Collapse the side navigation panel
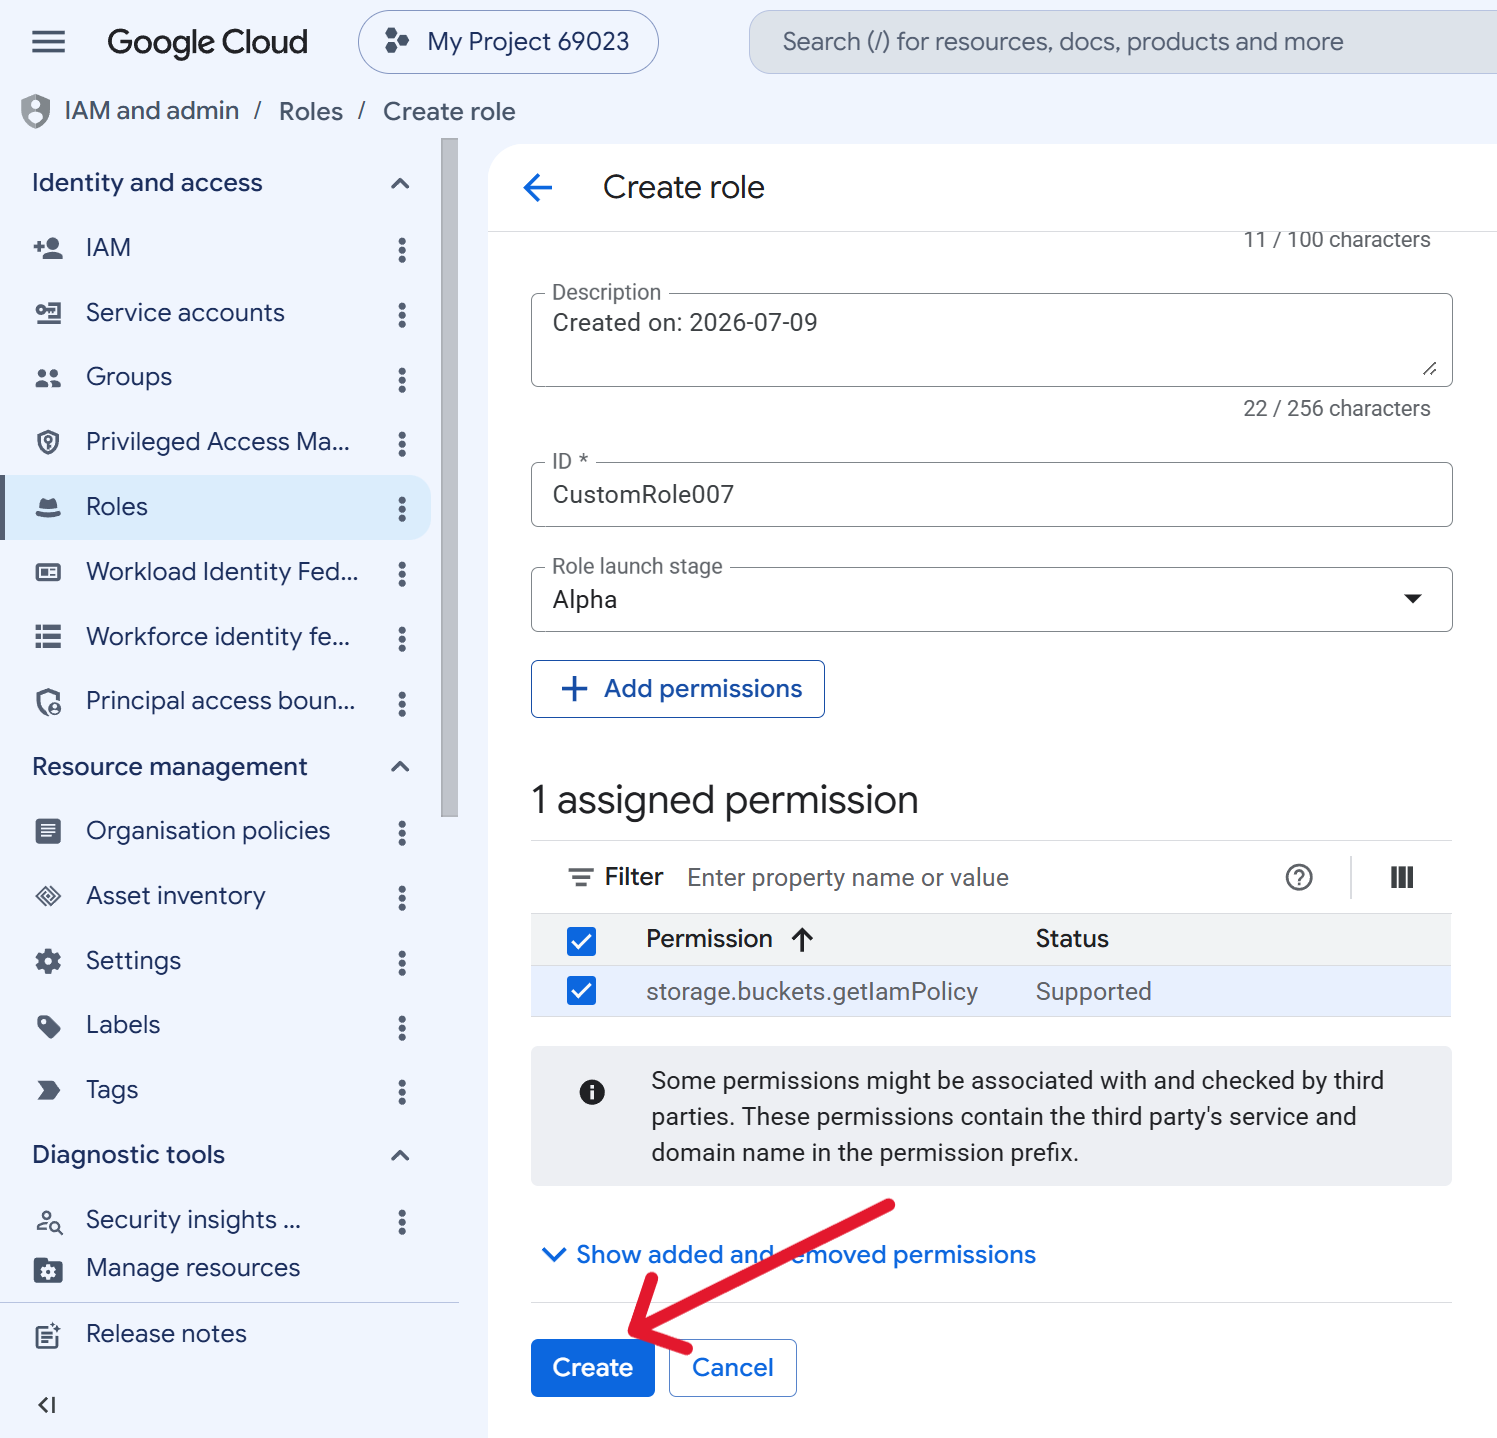The width and height of the screenshot is (1497, 1438). pos(47,1405)
